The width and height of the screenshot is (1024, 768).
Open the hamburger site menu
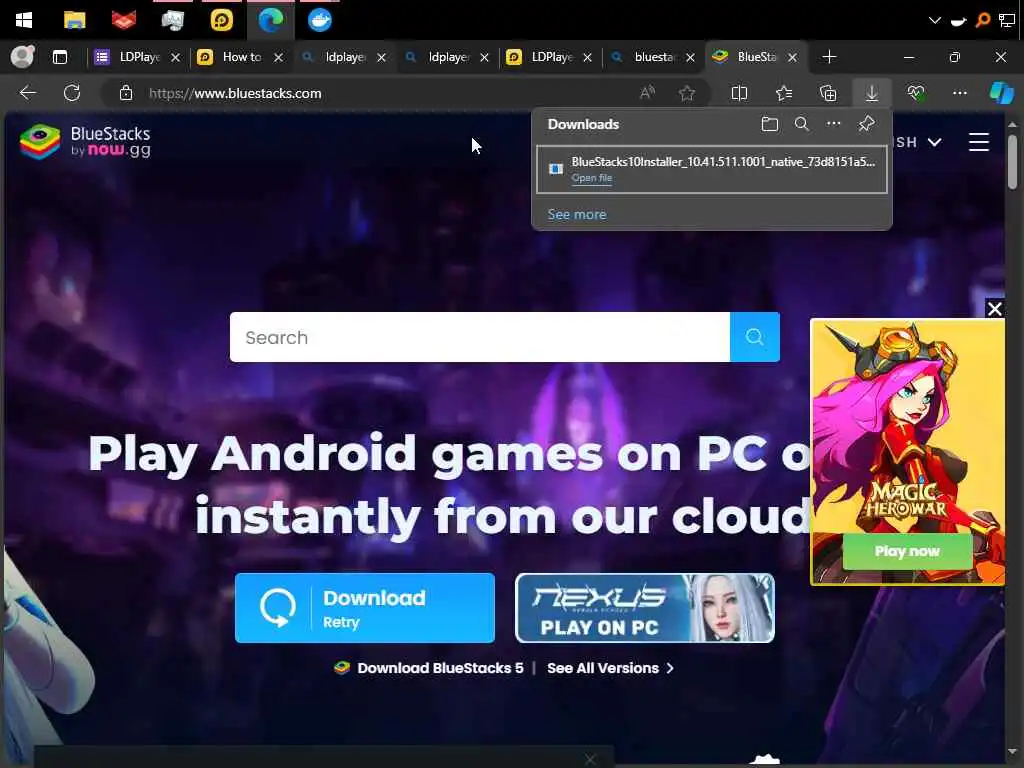point(978,142)
